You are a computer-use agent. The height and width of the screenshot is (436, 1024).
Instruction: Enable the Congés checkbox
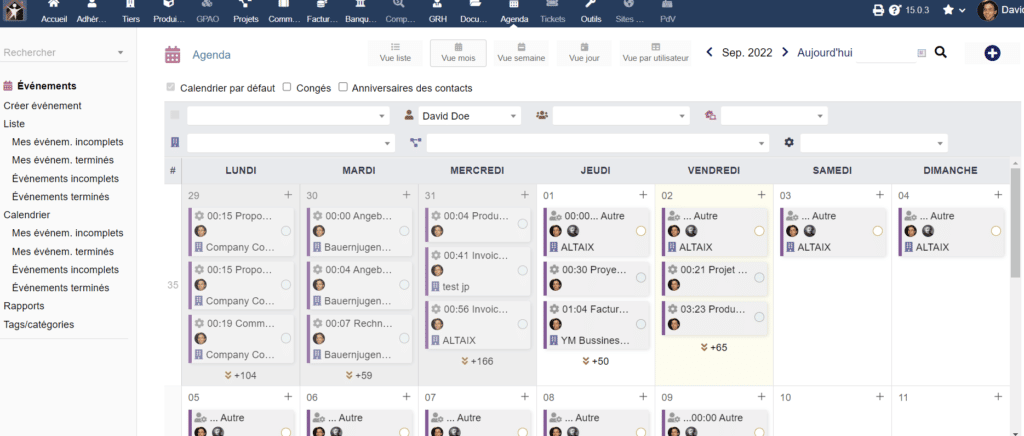(287, 87)
